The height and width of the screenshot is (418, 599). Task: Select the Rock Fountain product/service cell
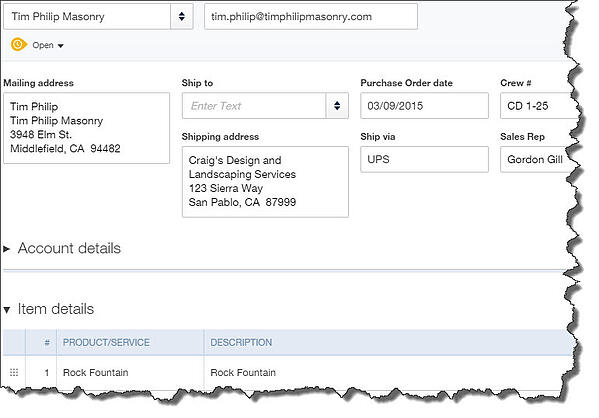coord(130,373)
